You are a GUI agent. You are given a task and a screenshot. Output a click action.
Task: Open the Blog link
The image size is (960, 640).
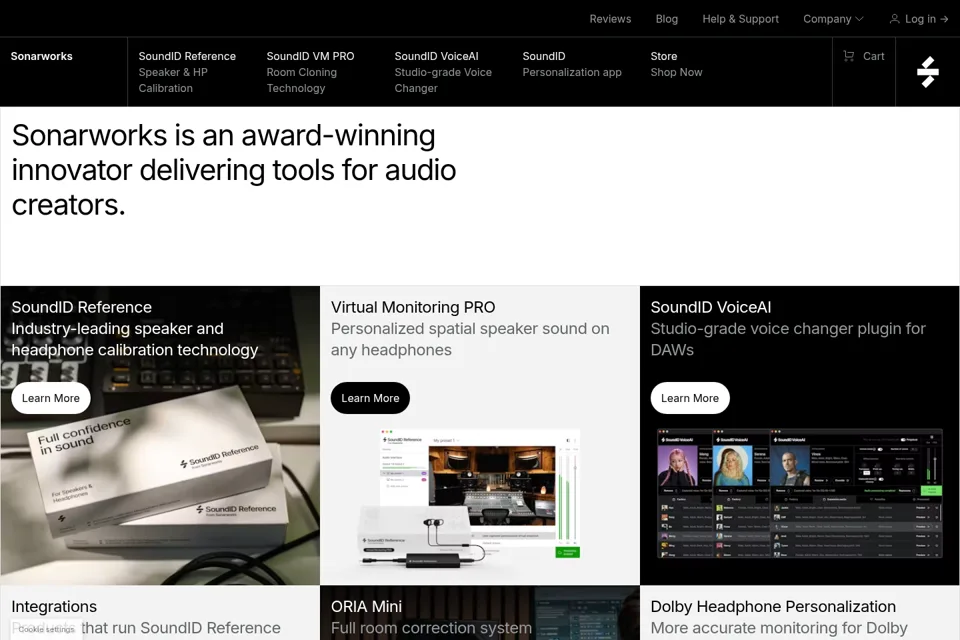667,19
